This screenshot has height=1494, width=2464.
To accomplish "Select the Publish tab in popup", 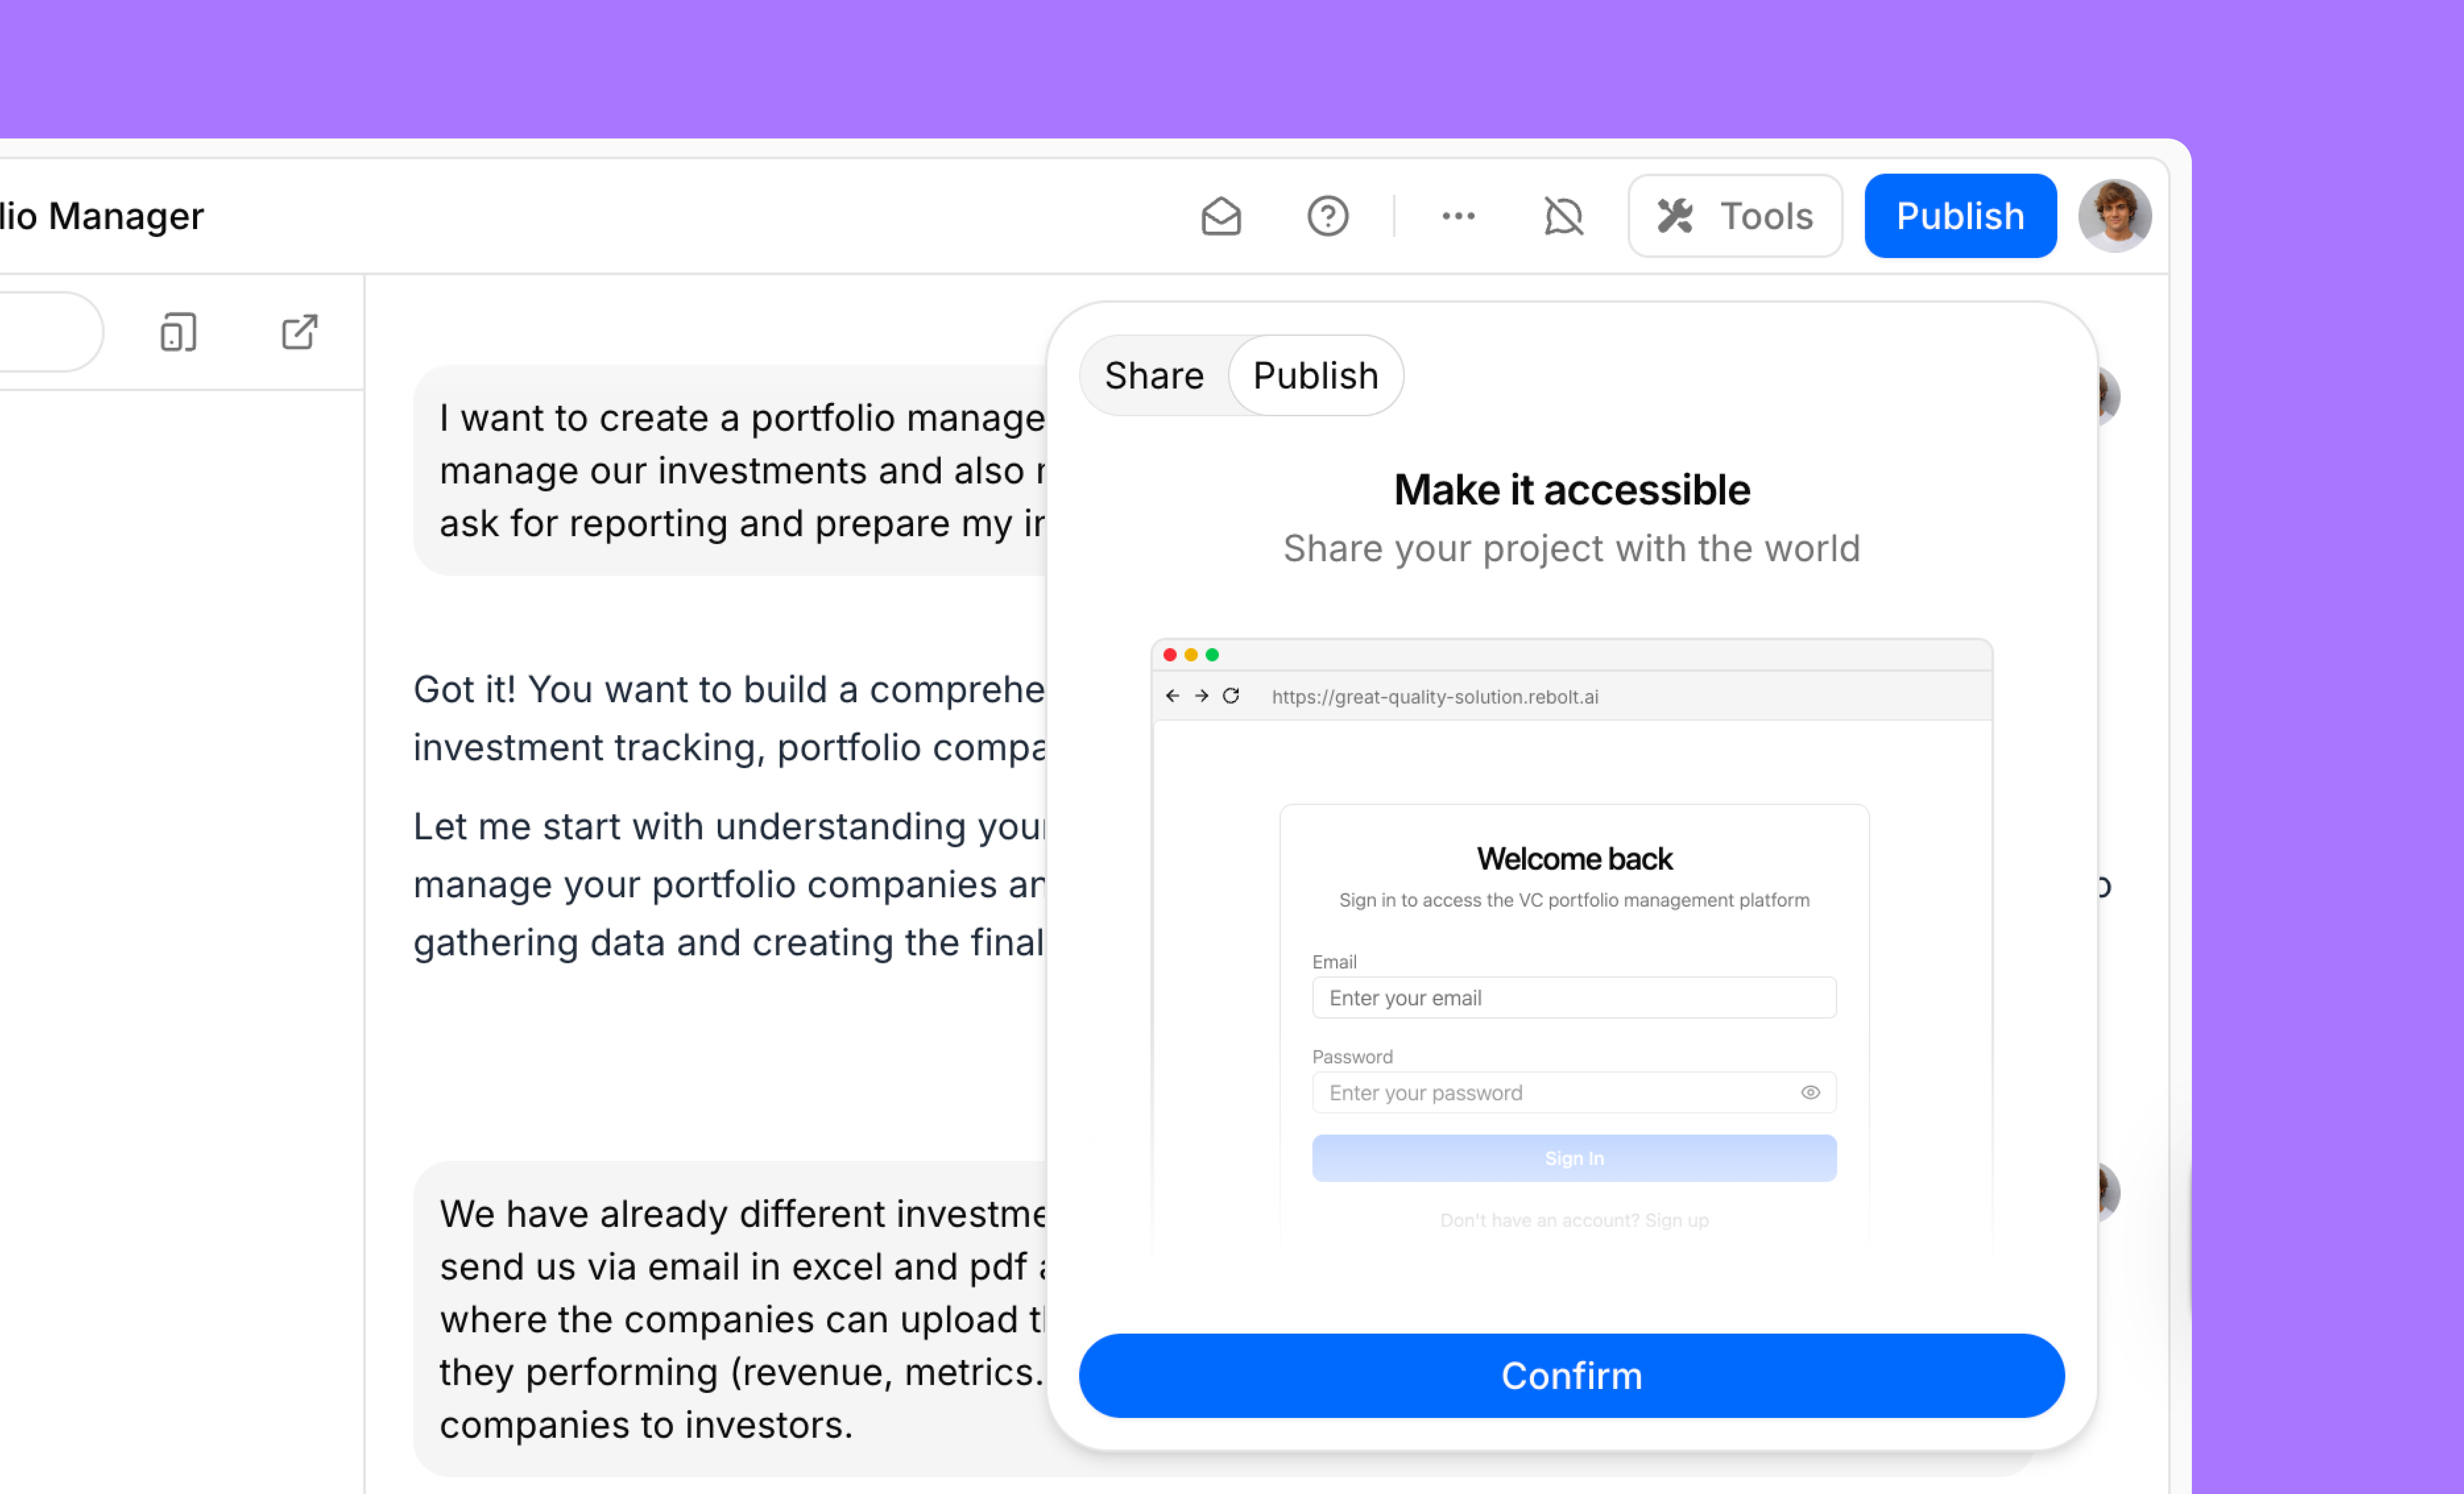I will pyautogui.click(x=1315, y=376).
